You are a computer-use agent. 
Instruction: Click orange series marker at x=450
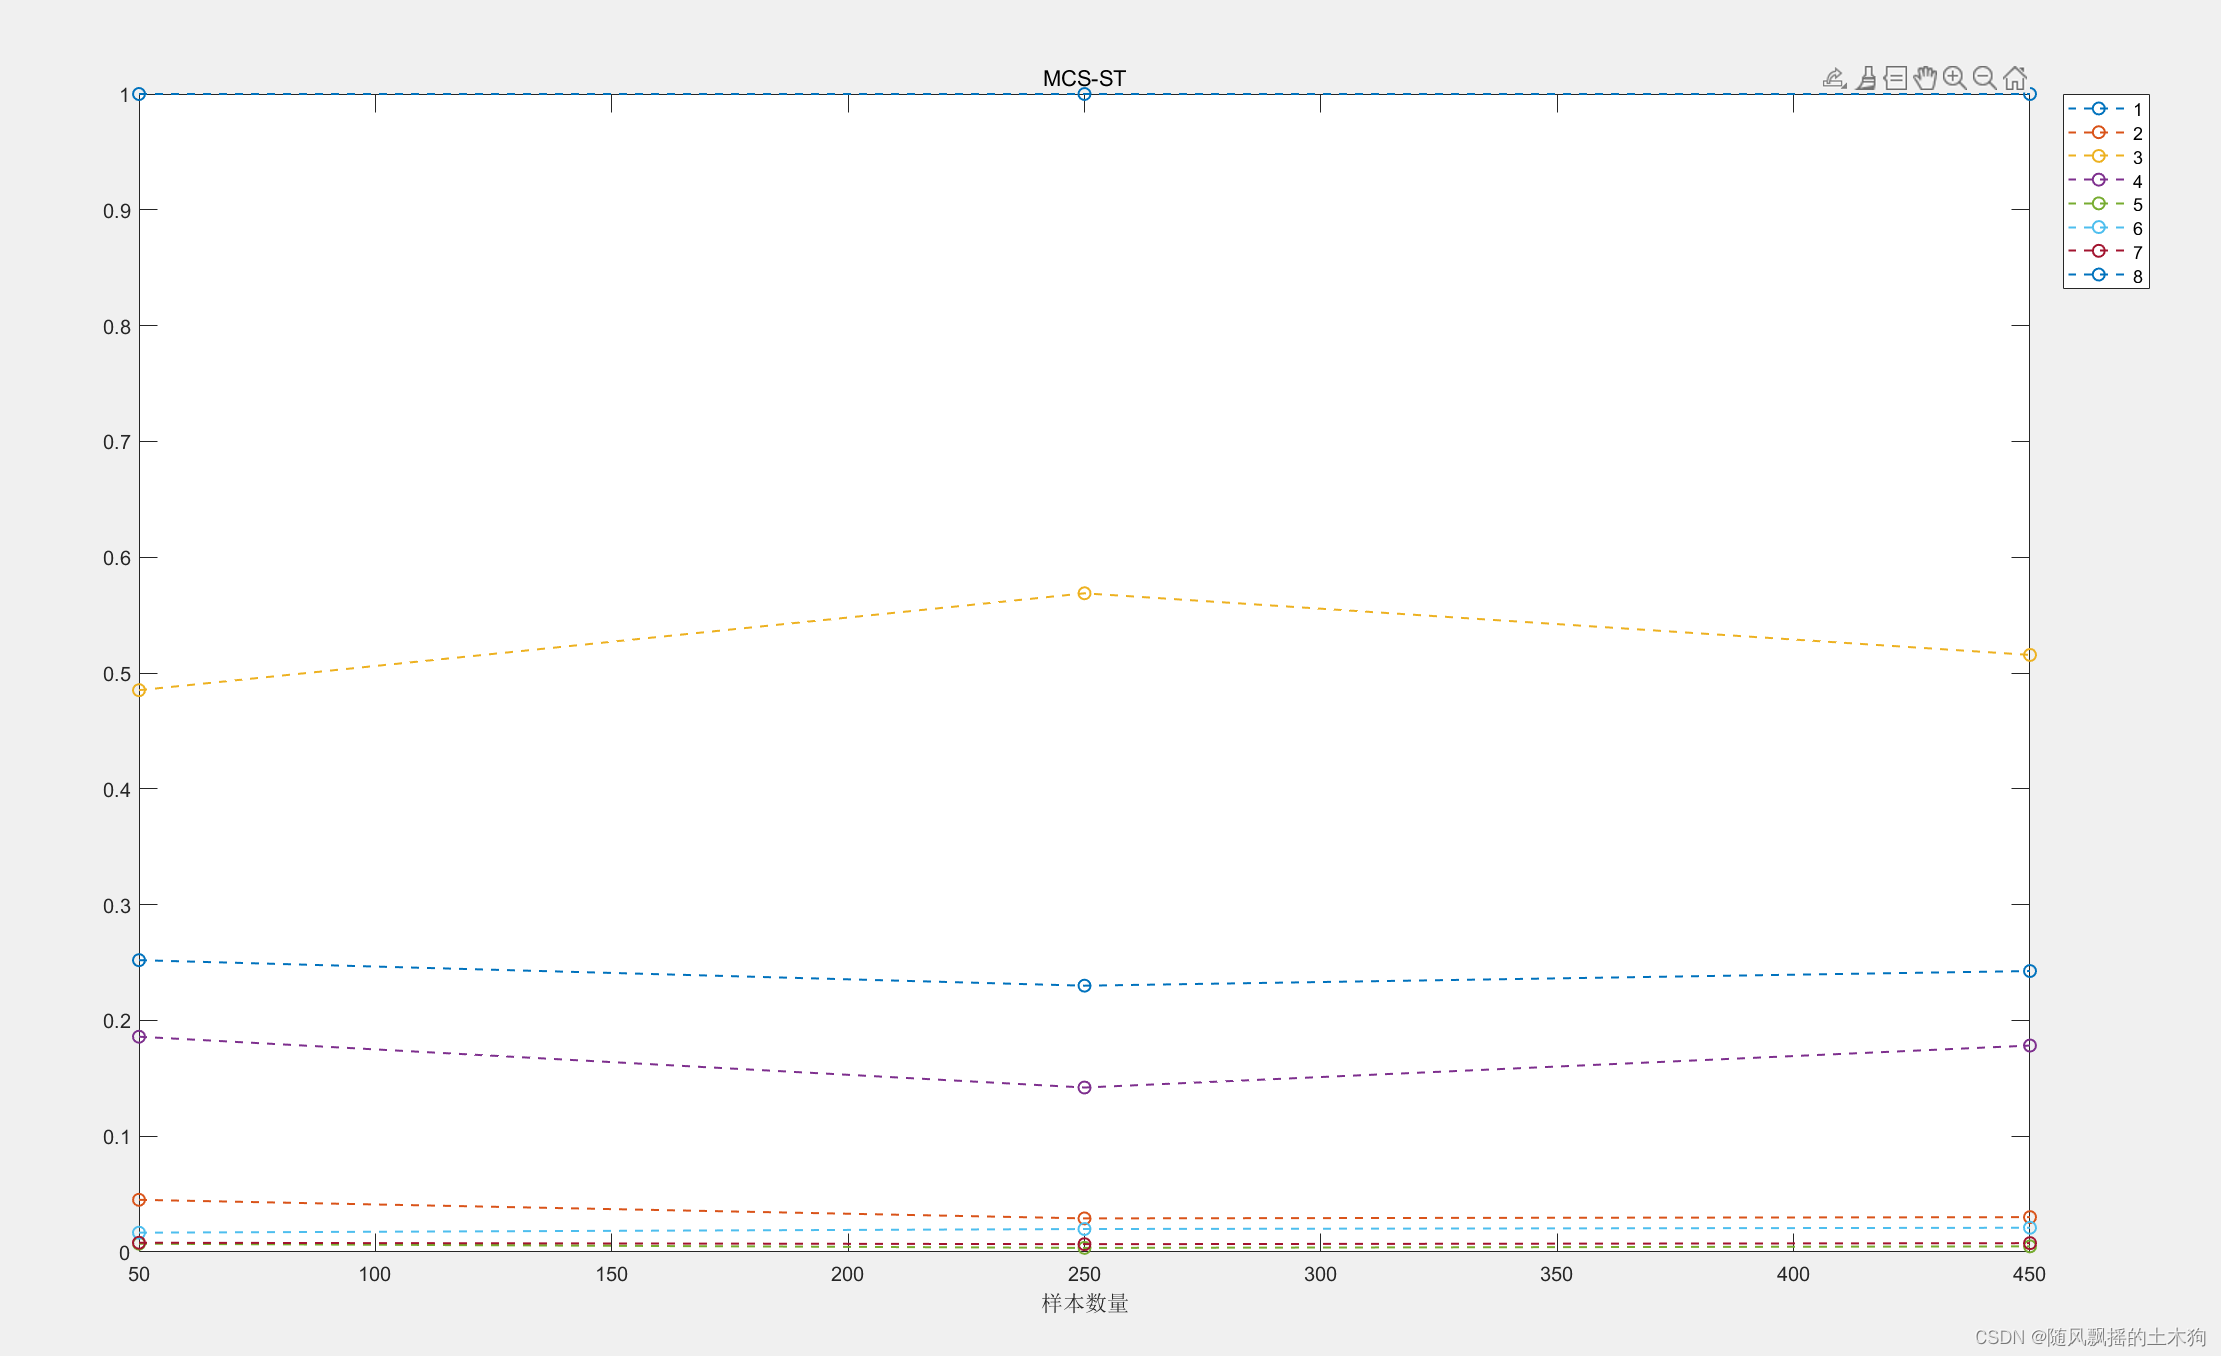point(2029,1217)
